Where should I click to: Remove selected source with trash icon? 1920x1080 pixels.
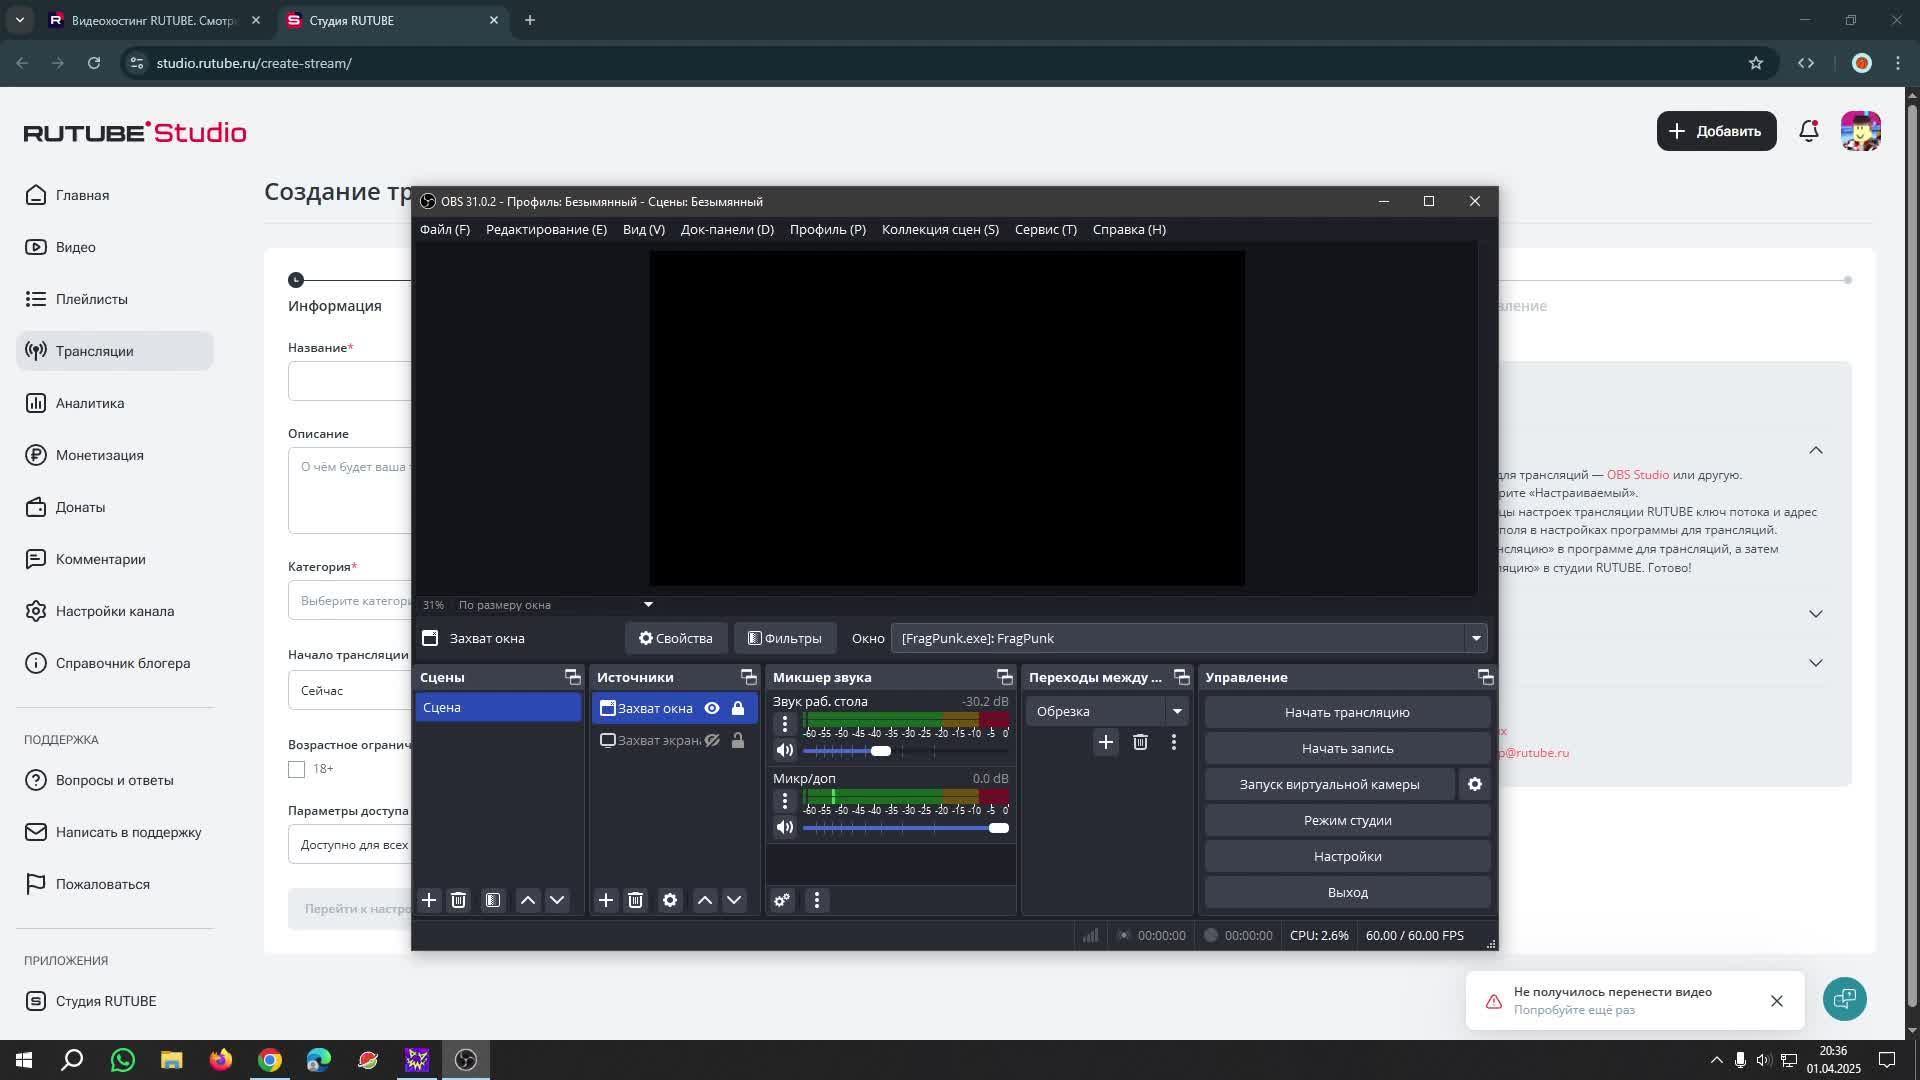click(x=635, y=900)
